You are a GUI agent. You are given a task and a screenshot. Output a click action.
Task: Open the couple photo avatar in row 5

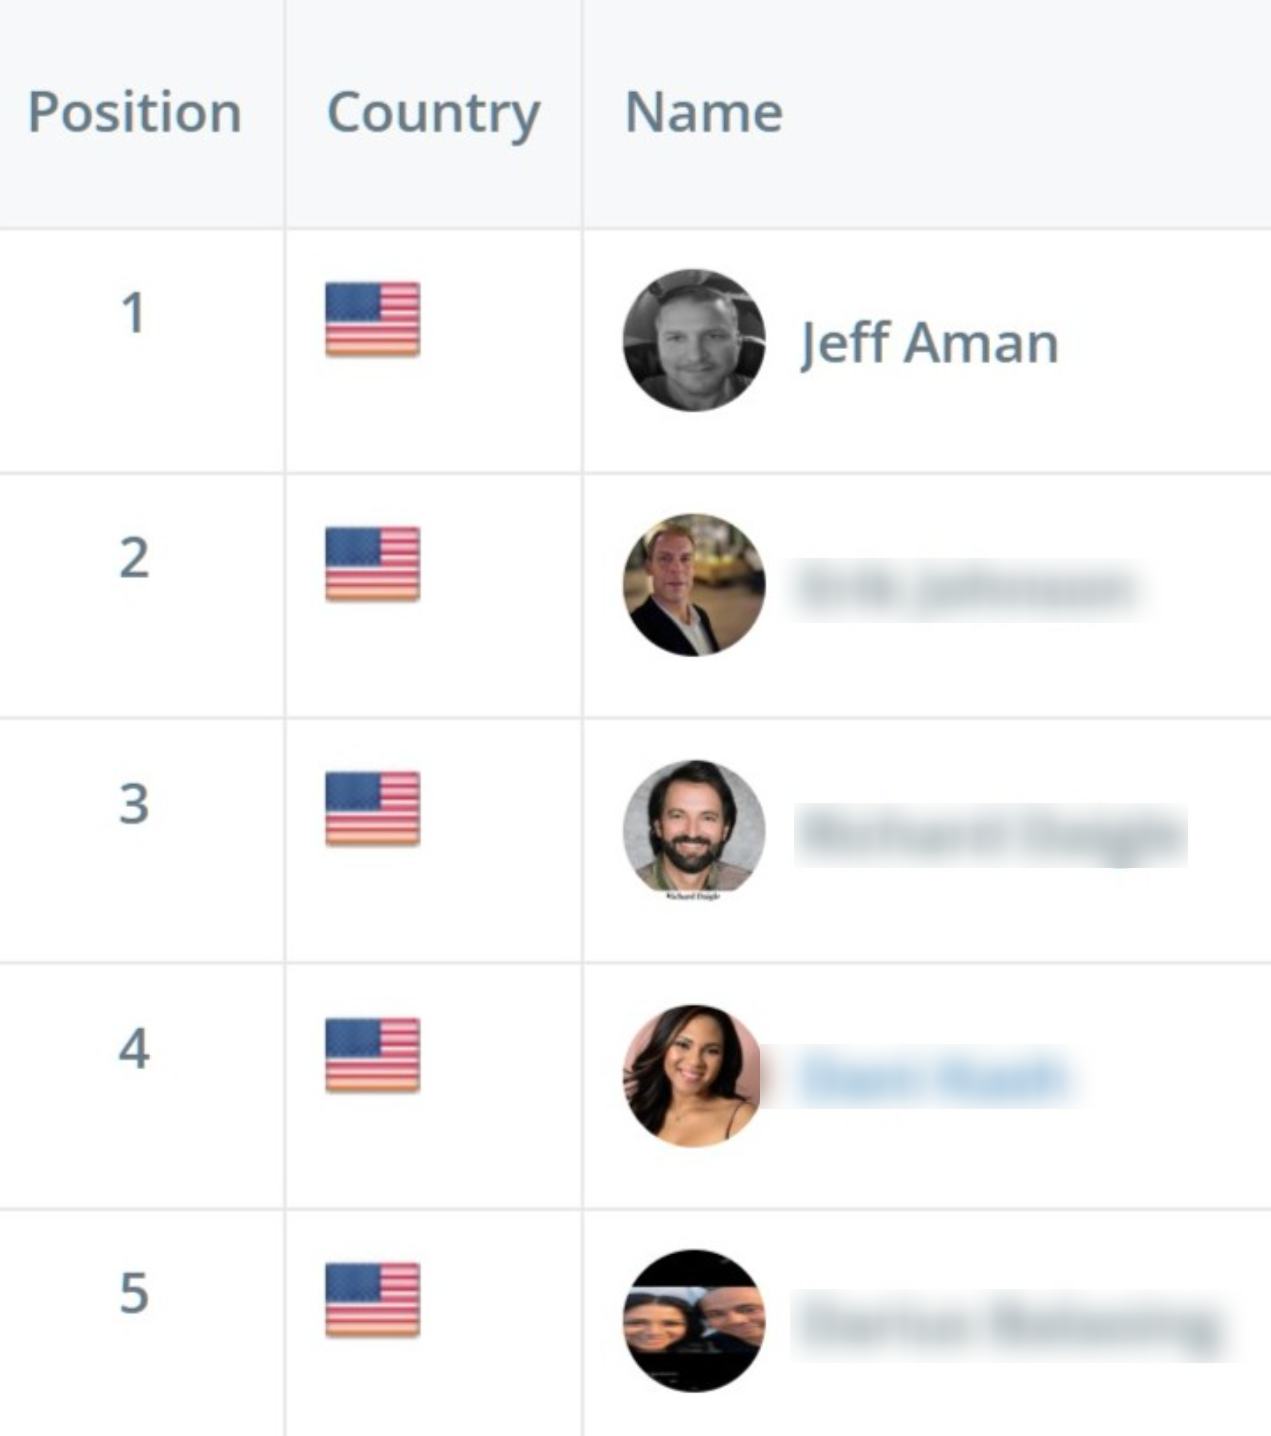pos(694,1320)
